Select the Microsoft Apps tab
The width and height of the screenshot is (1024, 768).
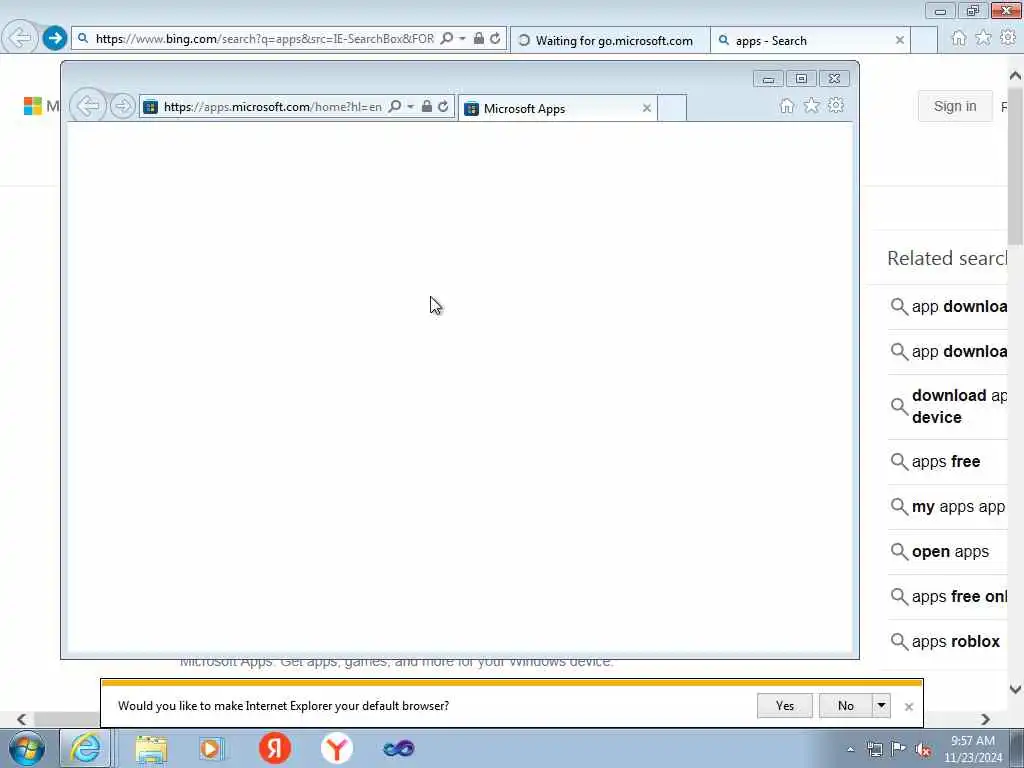pos(557,108)
